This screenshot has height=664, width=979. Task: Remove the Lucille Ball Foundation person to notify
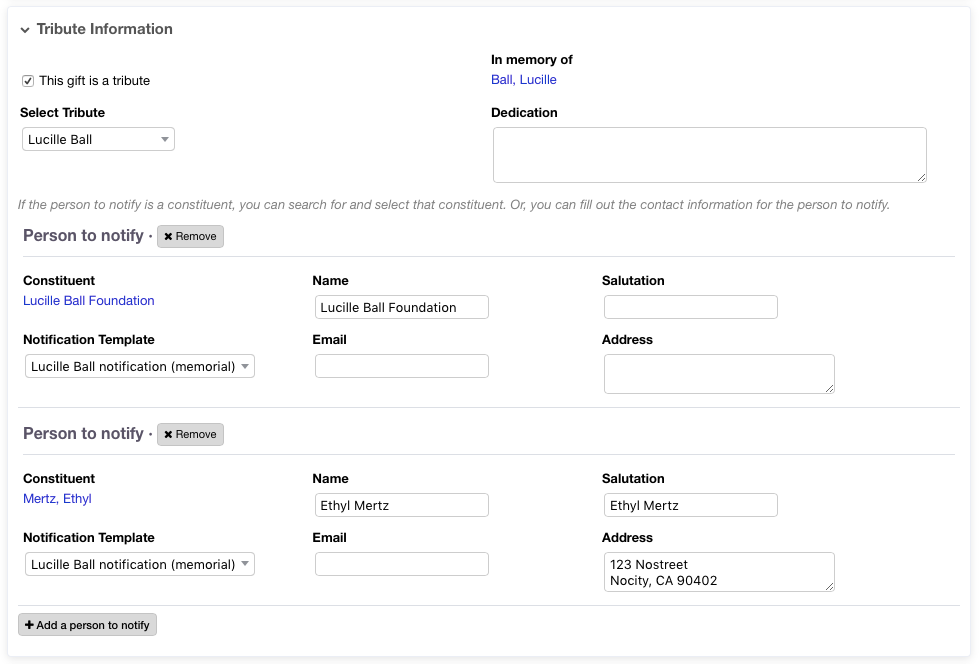pyautogui.click(x=190, y=236)
